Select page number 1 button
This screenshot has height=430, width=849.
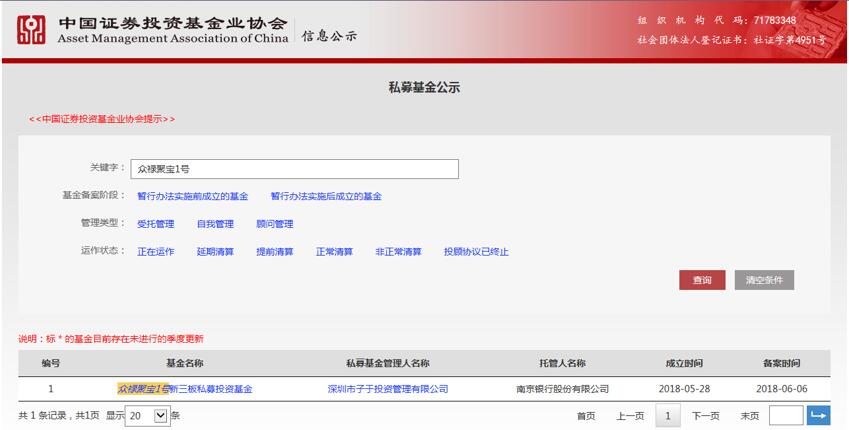click(x=668, y=416)
